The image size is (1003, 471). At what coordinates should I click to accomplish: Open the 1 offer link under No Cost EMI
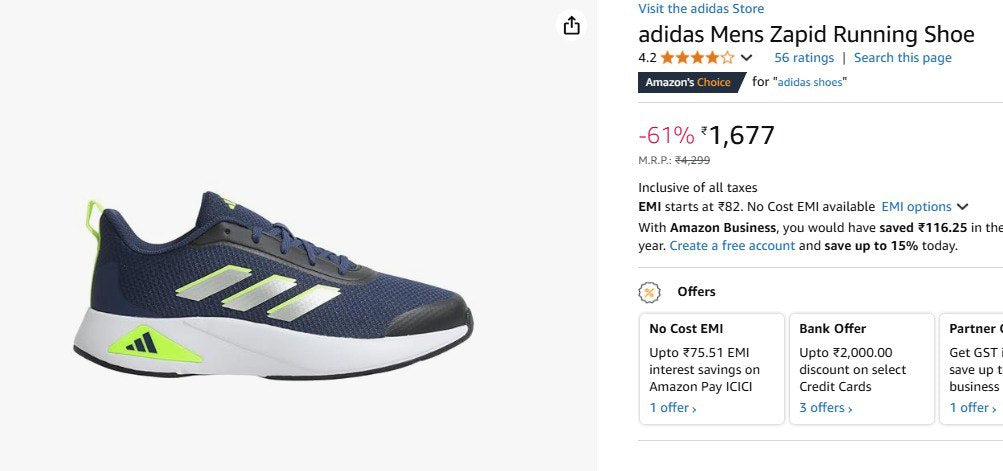(672, 407)
